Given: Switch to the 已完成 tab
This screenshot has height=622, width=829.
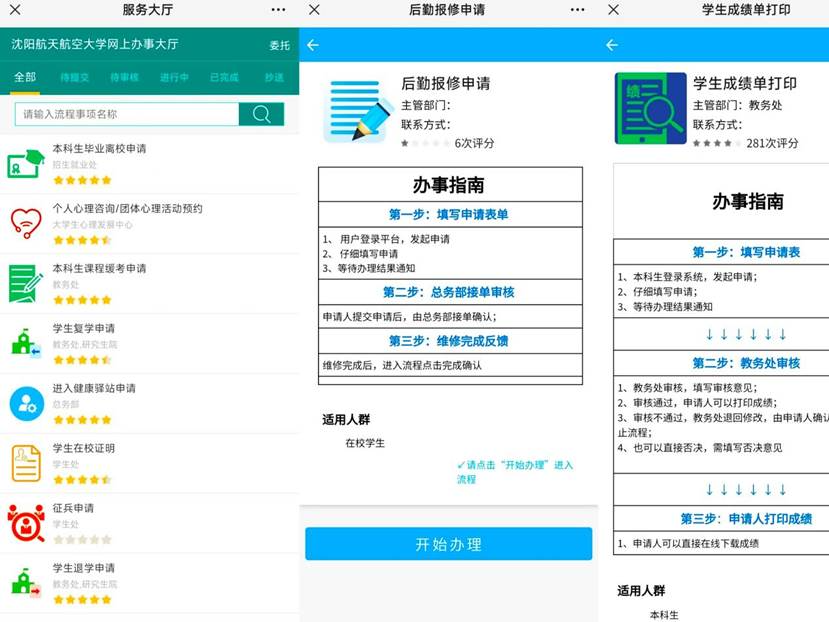Looking at the screenshot, I should pos(224,78).
